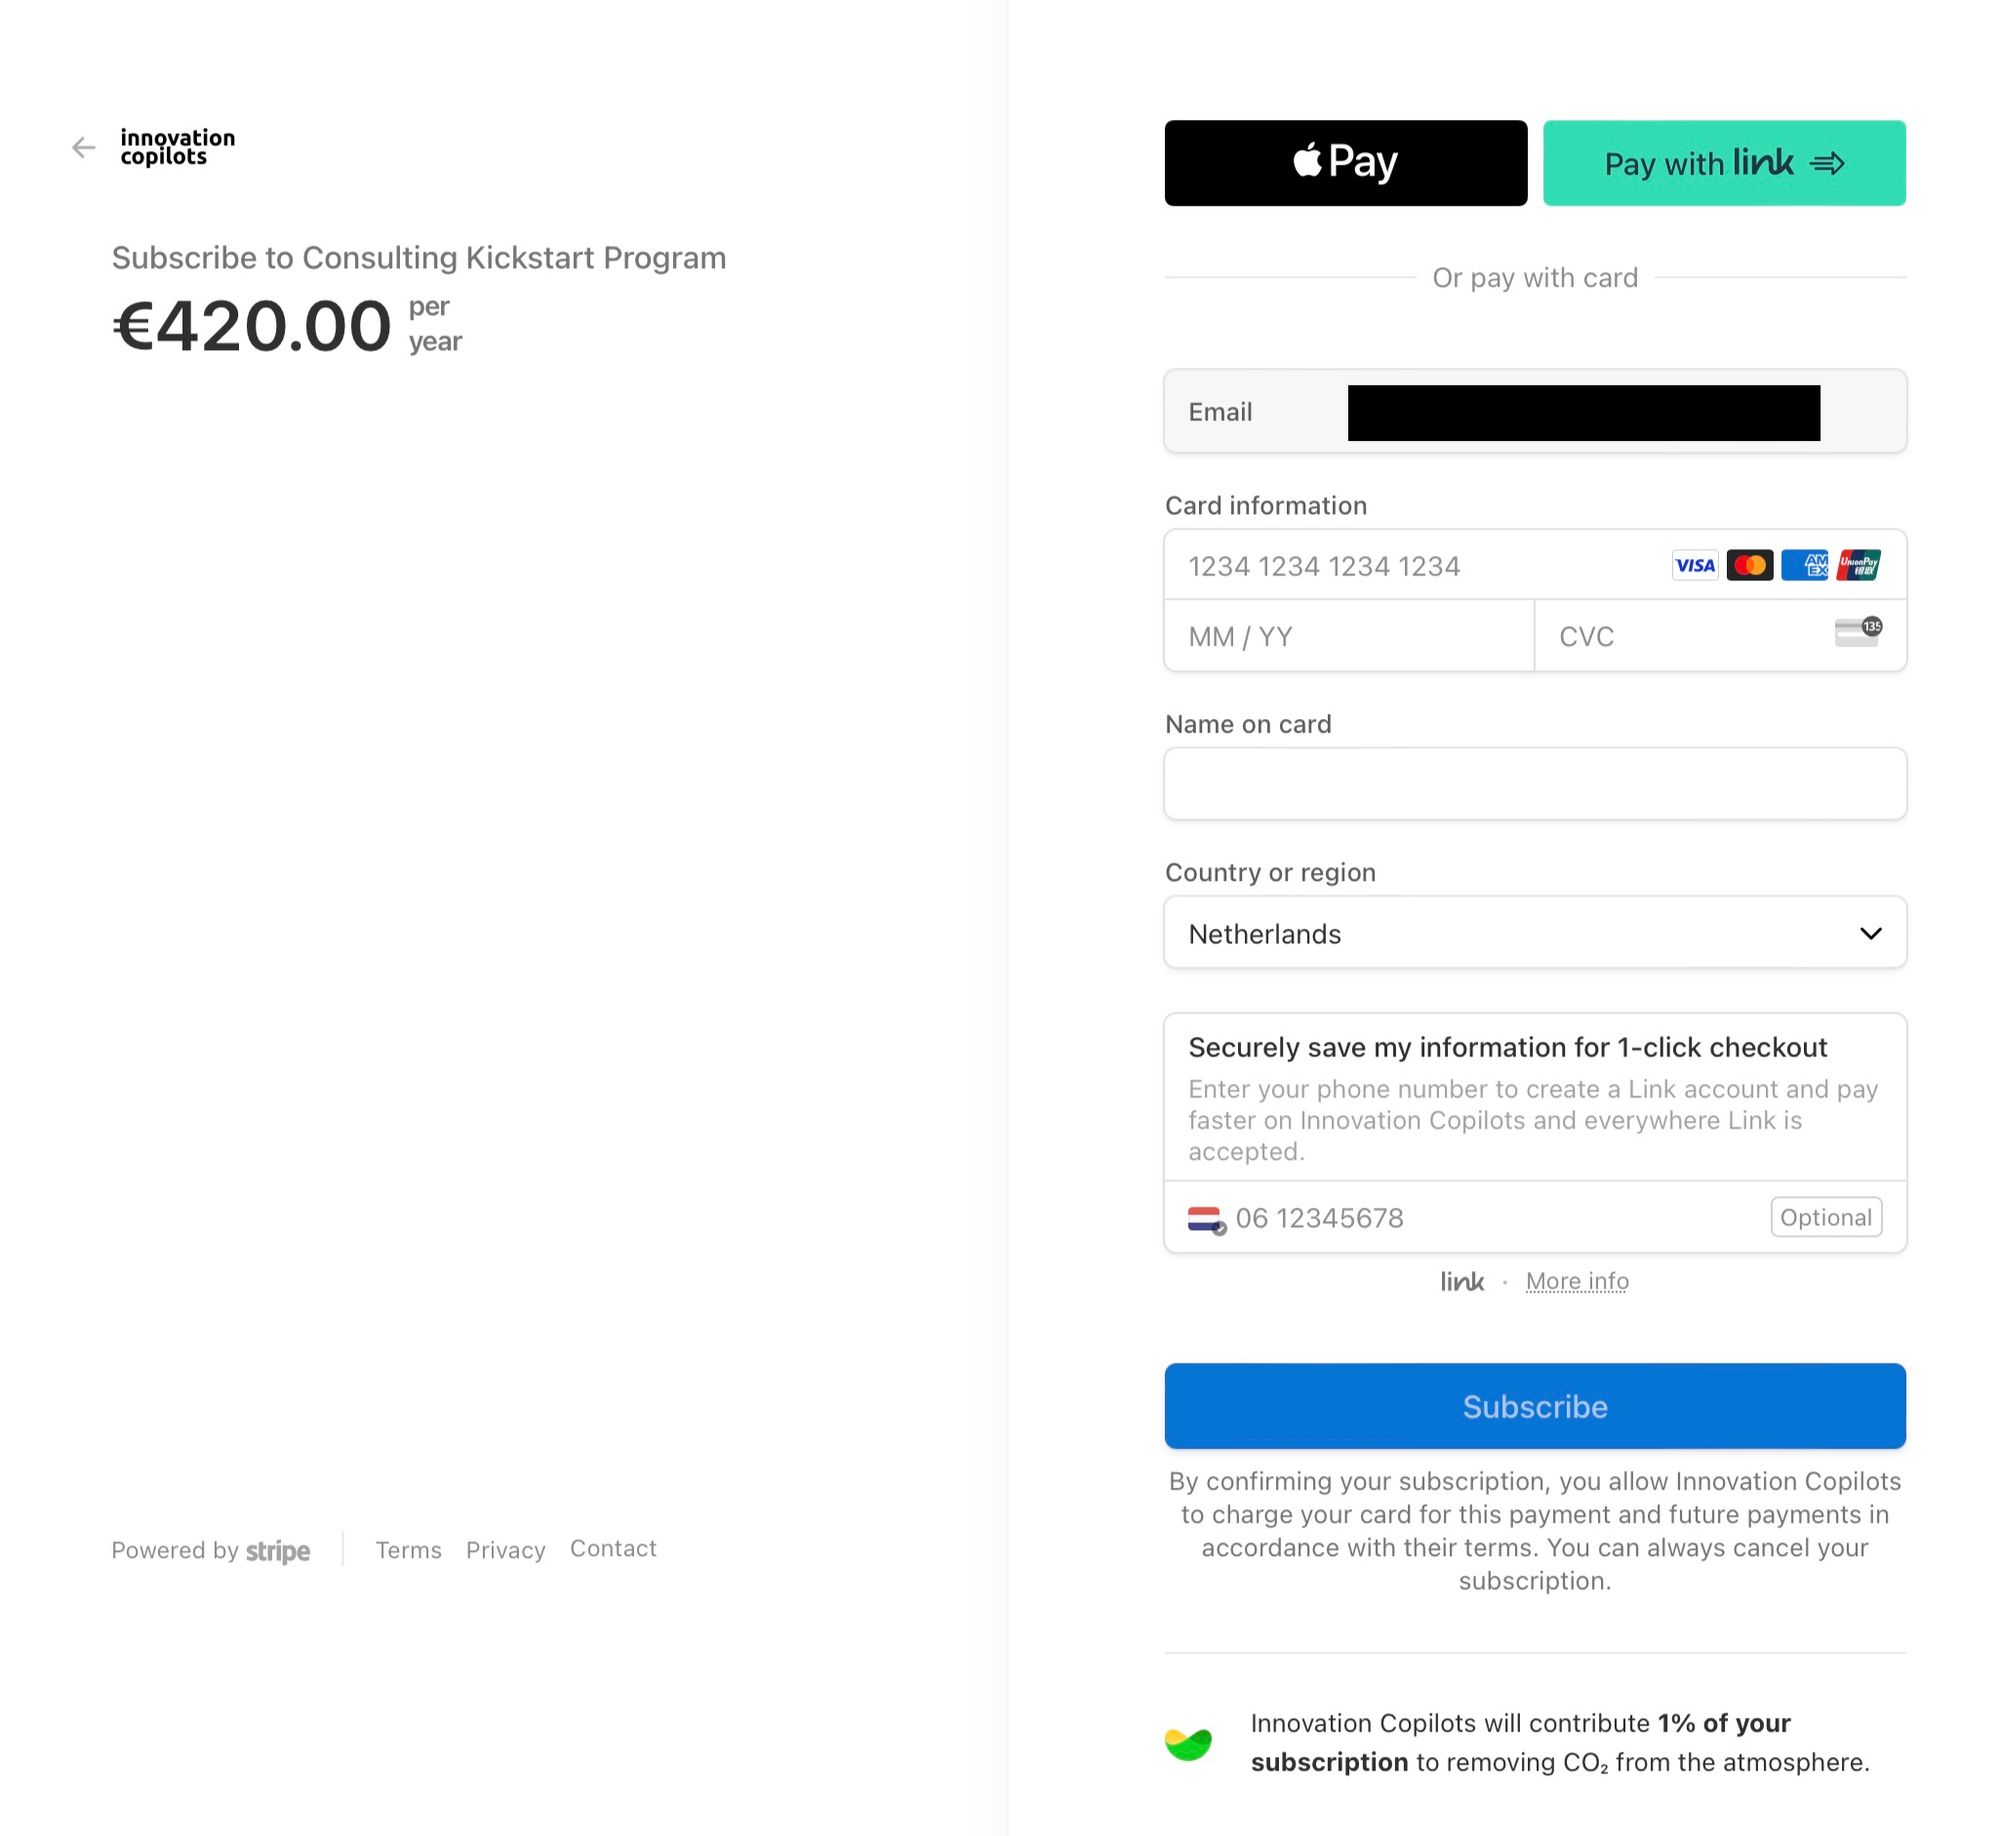Expand the Country or region dropdown chevron

(1870, 933)
